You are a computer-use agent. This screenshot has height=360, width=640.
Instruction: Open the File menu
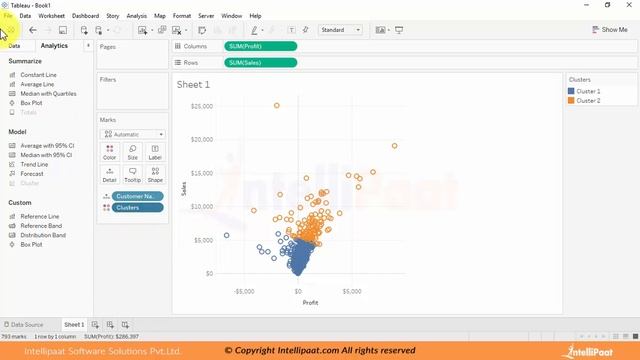(x=8, y=16)
